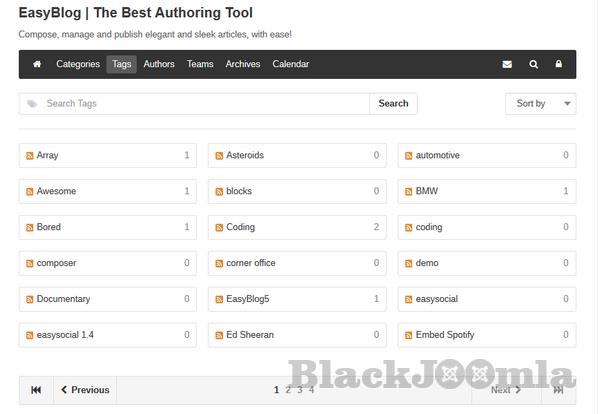600x414 pixels.
Task: Click the lock login icon
Action: click(559, 64)
